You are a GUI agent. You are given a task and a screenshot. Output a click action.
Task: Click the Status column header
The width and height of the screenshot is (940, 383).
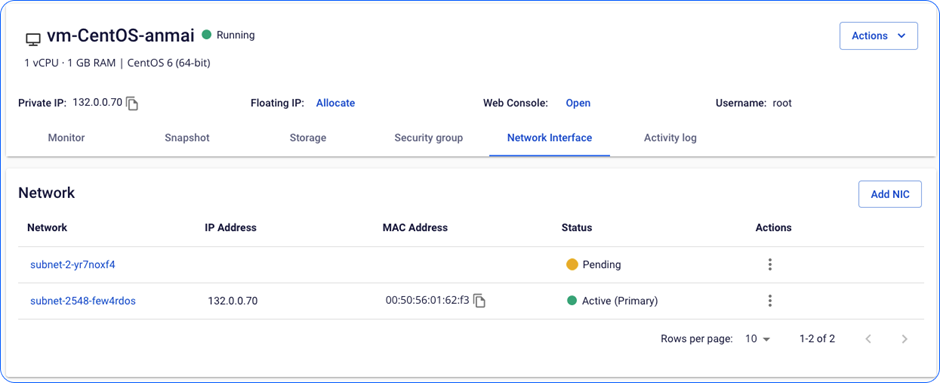tap(577, 228)
